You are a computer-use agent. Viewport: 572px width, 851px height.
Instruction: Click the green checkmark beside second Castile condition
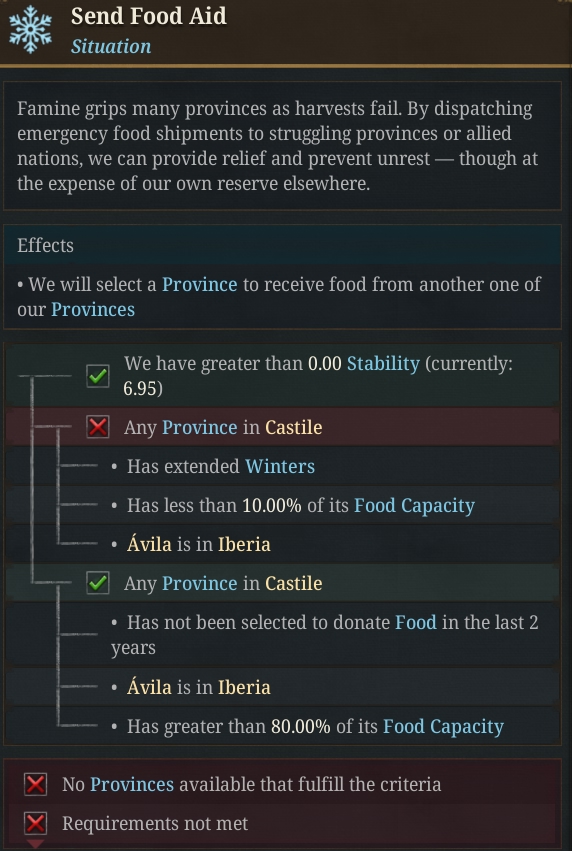click(x=98, y=583)
